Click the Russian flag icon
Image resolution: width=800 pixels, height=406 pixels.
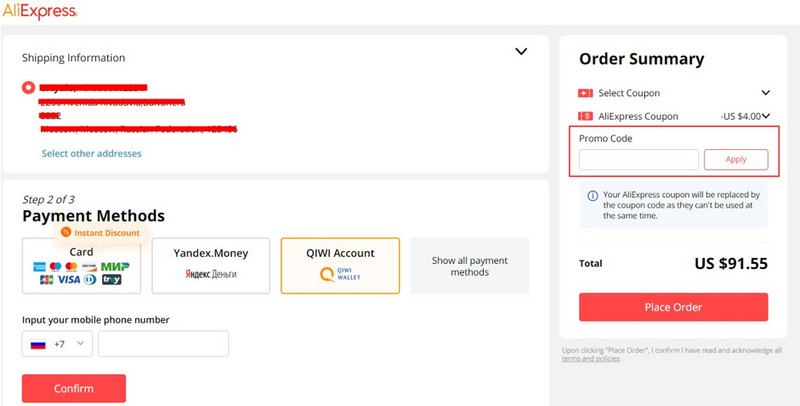point(39,344)
